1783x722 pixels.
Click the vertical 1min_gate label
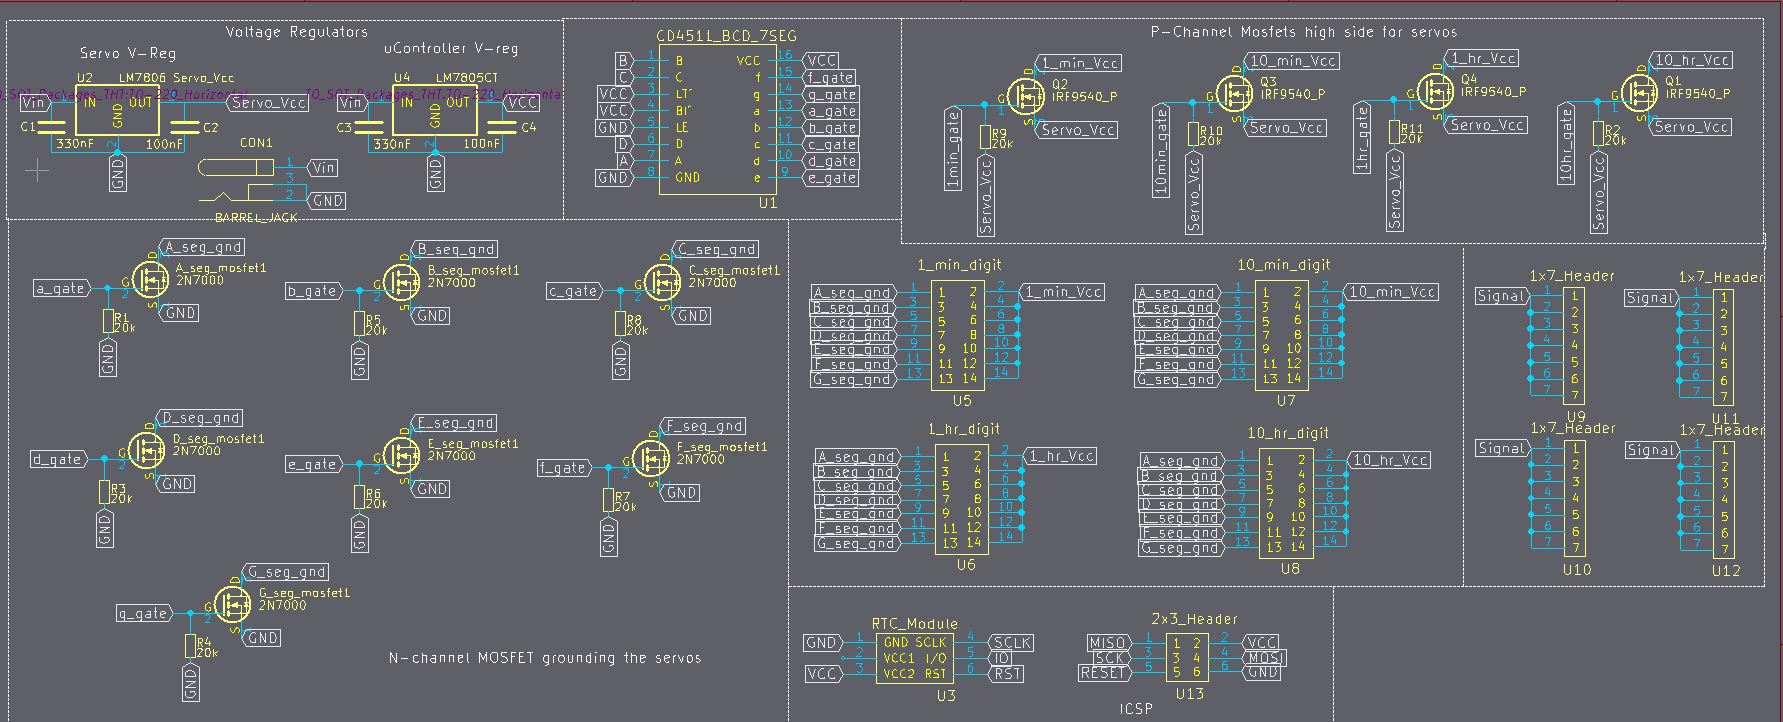coord(953,150)
